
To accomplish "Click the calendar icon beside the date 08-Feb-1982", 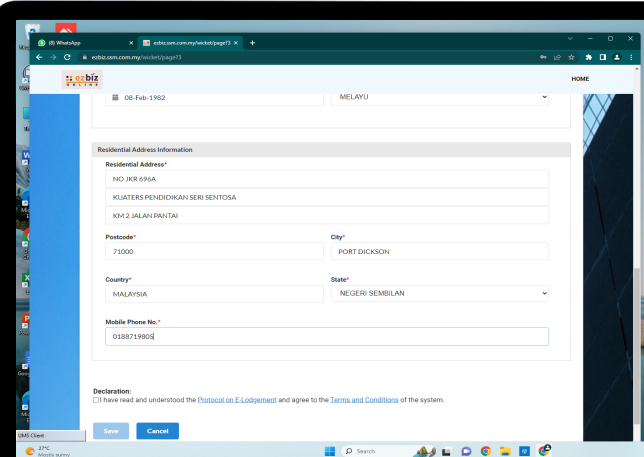I will click(x=115, y=98).
